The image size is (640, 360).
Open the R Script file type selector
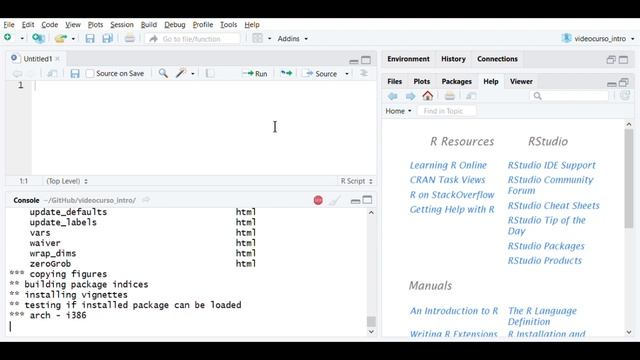point(356,181)
